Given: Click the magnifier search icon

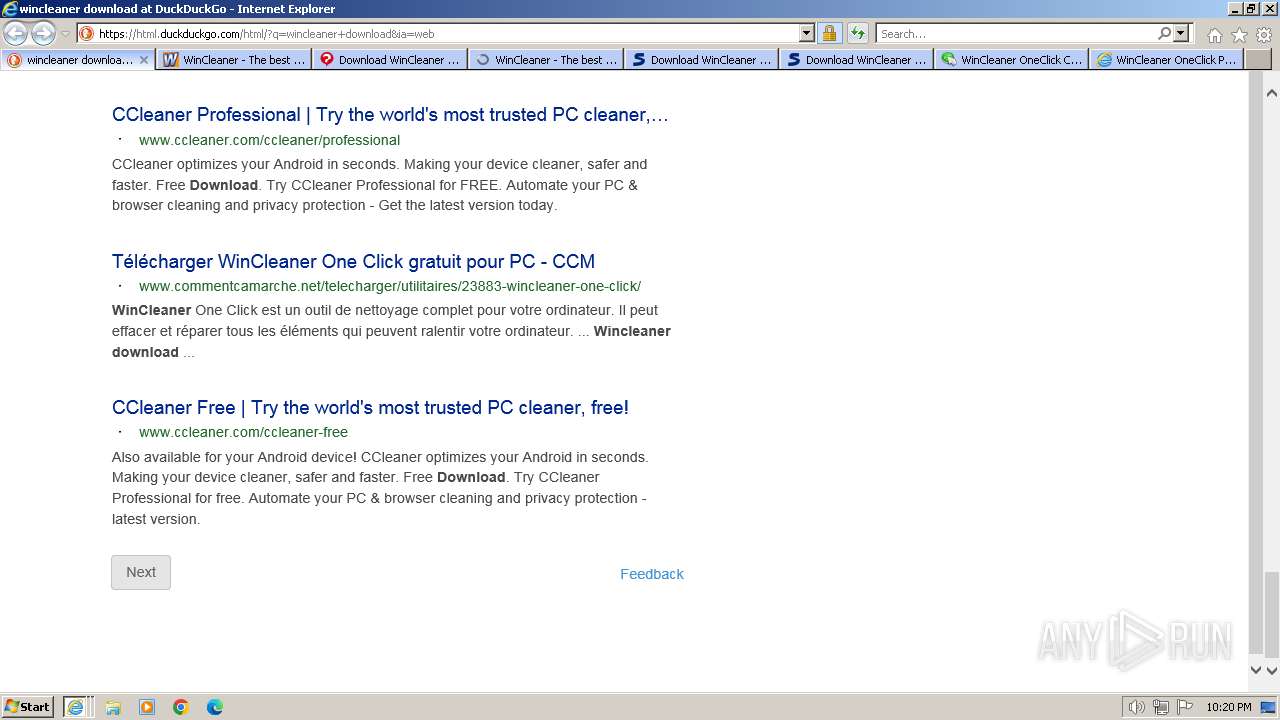Looking at the screenshot, I should pyautogui.click(x=1164, y=33).
